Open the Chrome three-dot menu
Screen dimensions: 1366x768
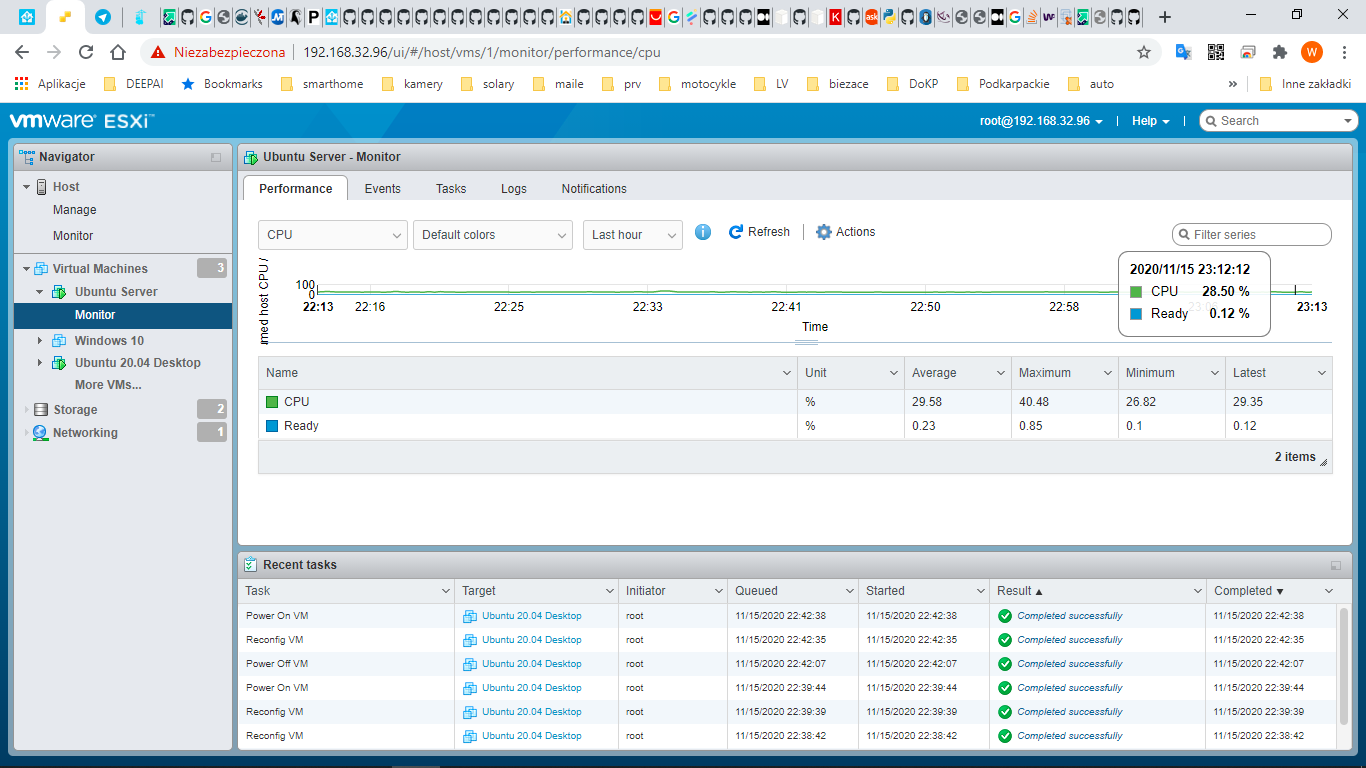(1344, 52)
